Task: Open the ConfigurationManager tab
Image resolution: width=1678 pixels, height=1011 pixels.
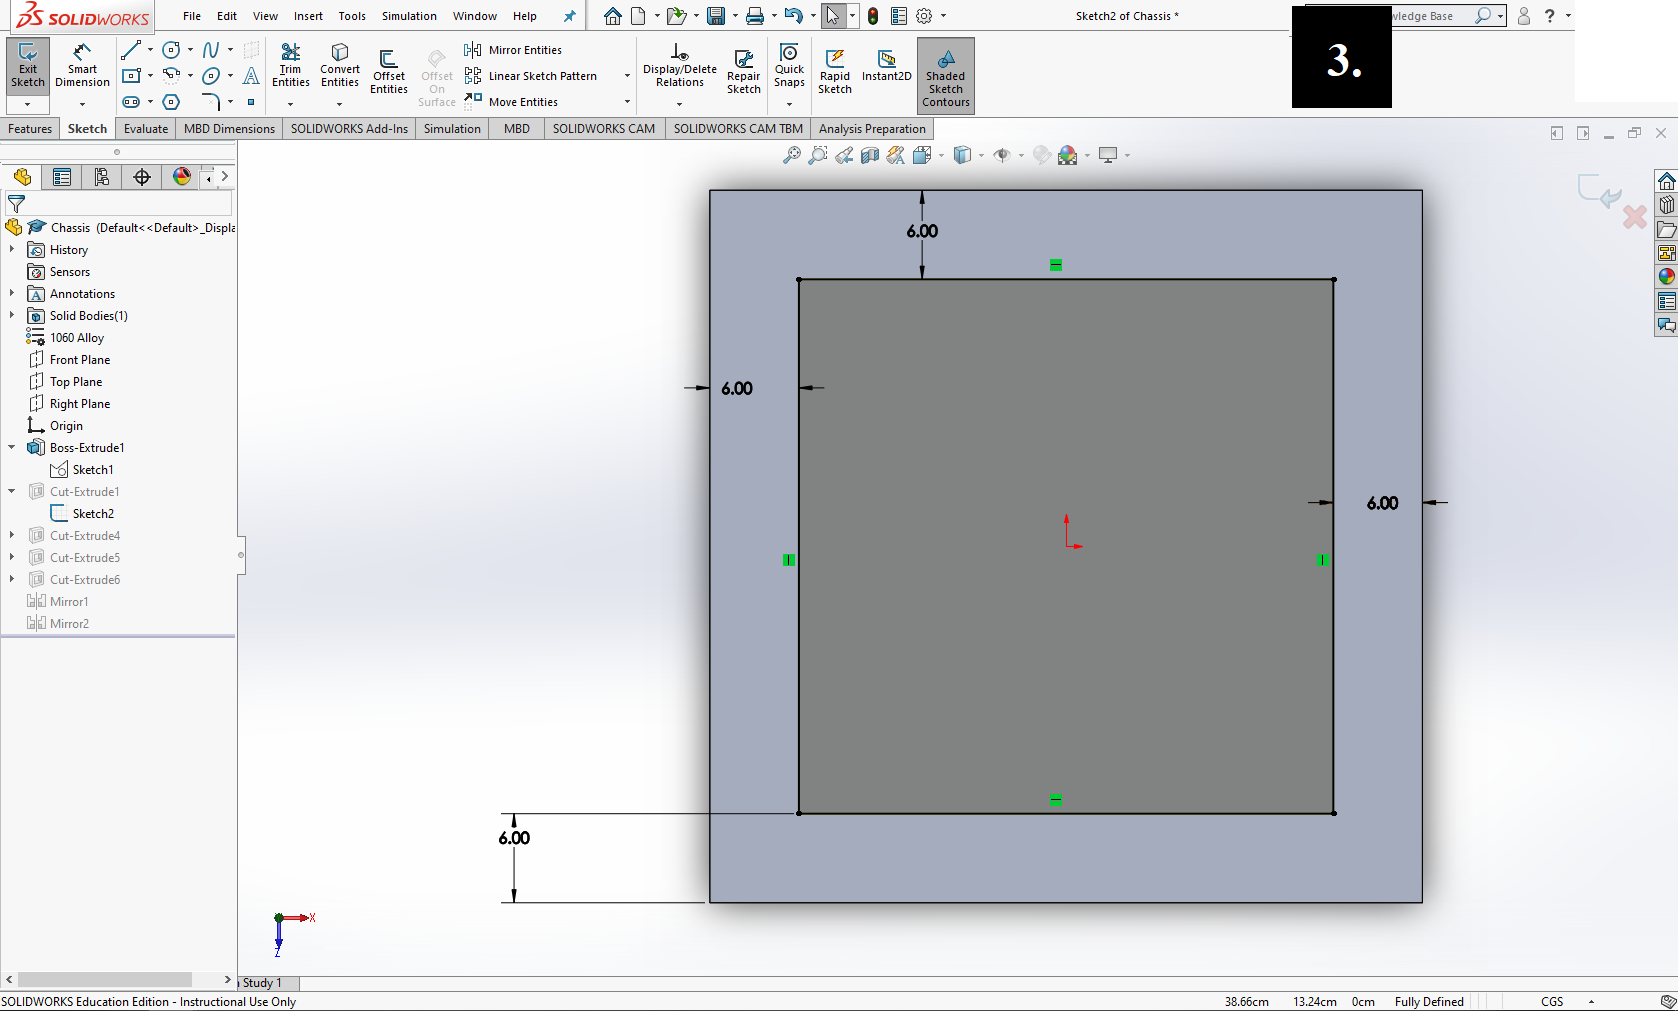Action: [102, 177]
